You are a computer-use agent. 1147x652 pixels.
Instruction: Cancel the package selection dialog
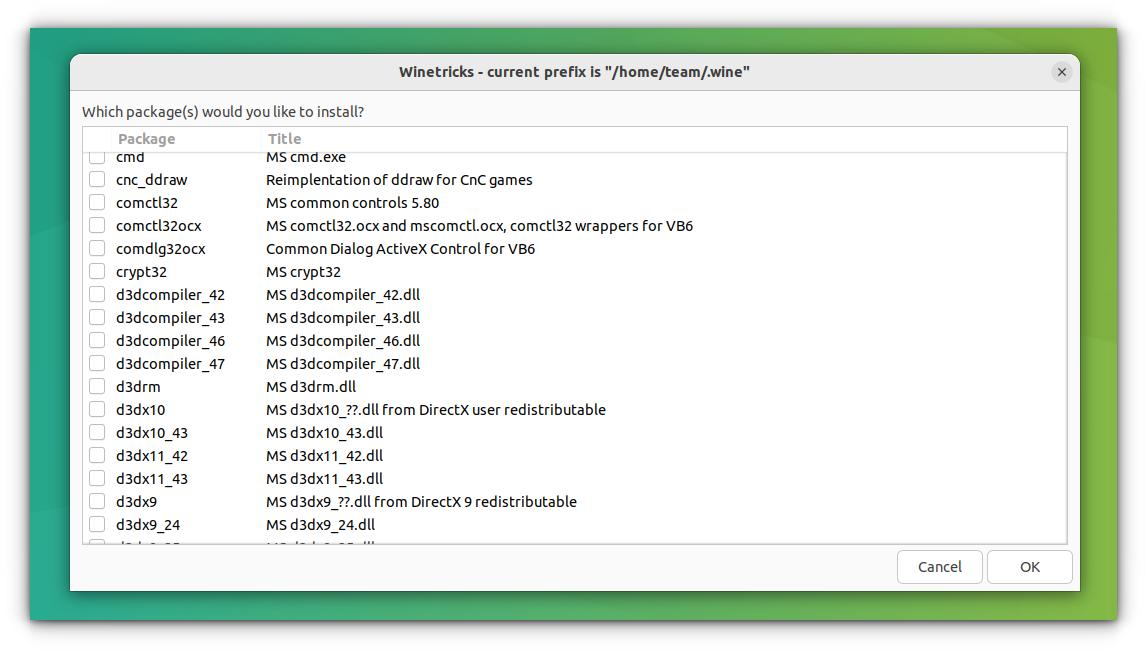coord(939,566)
